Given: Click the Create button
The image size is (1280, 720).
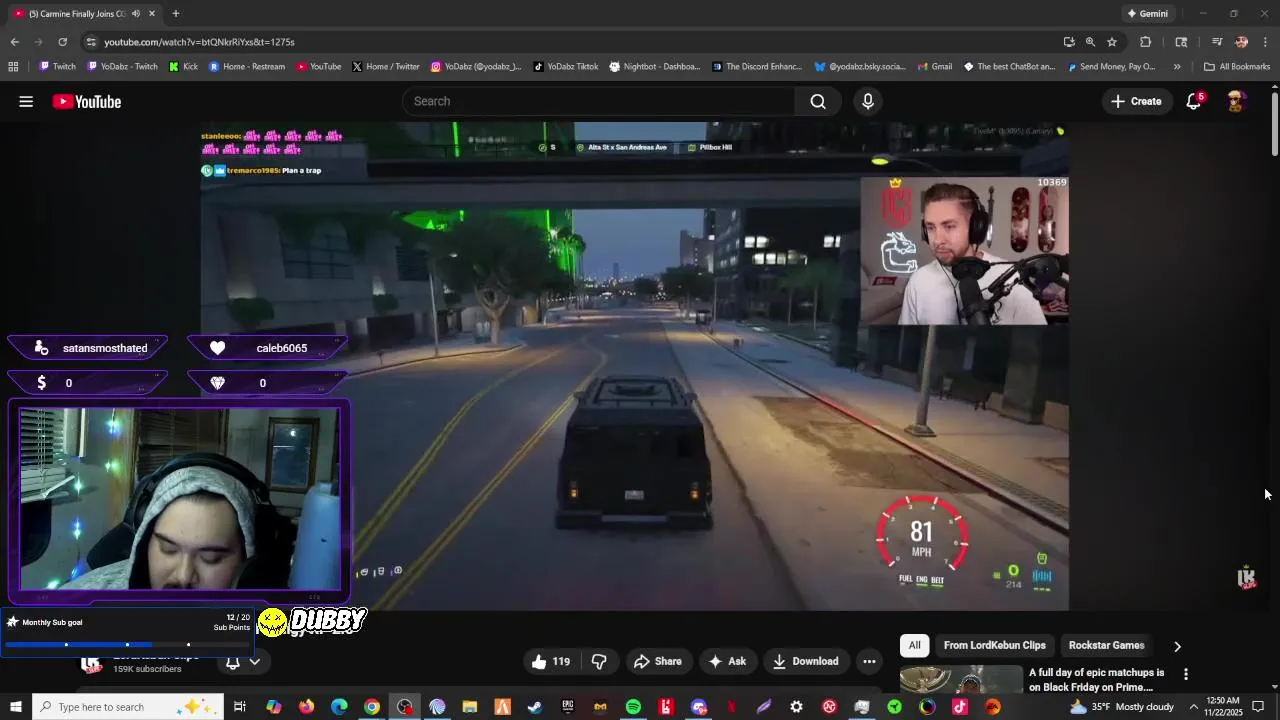Looking at the screenshot, I should [x=1136, y=101].
